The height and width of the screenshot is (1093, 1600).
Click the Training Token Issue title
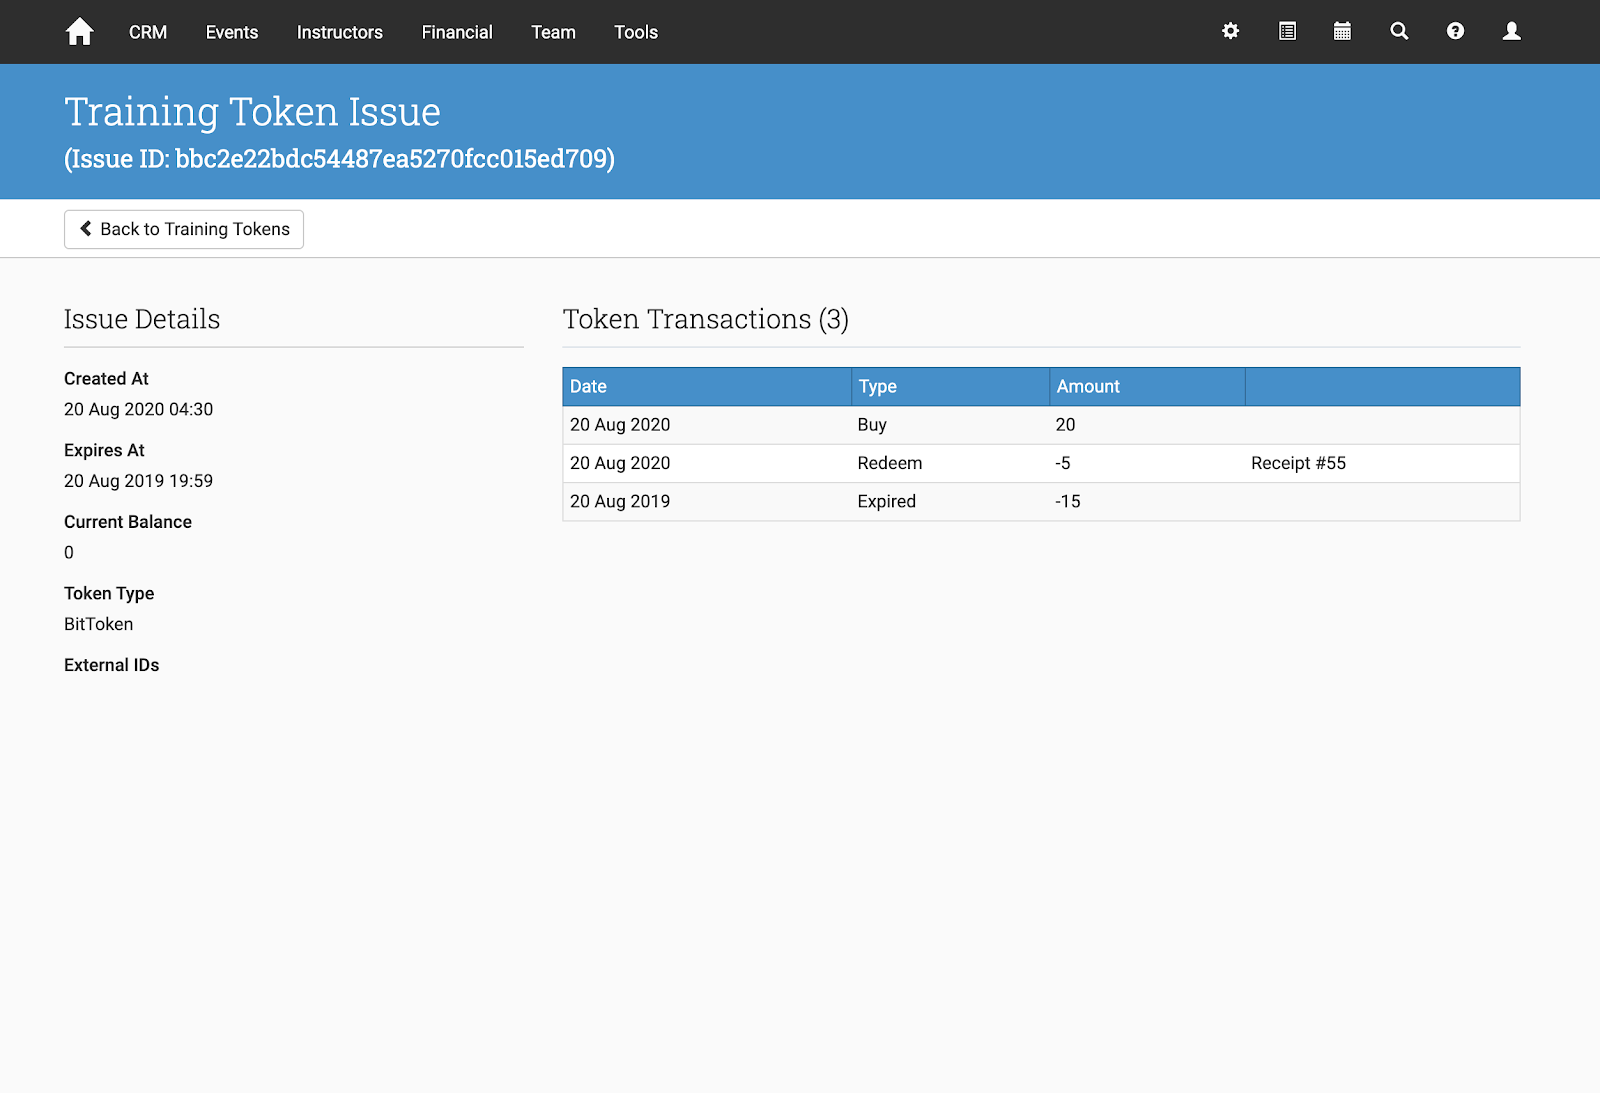coord(252,112)
